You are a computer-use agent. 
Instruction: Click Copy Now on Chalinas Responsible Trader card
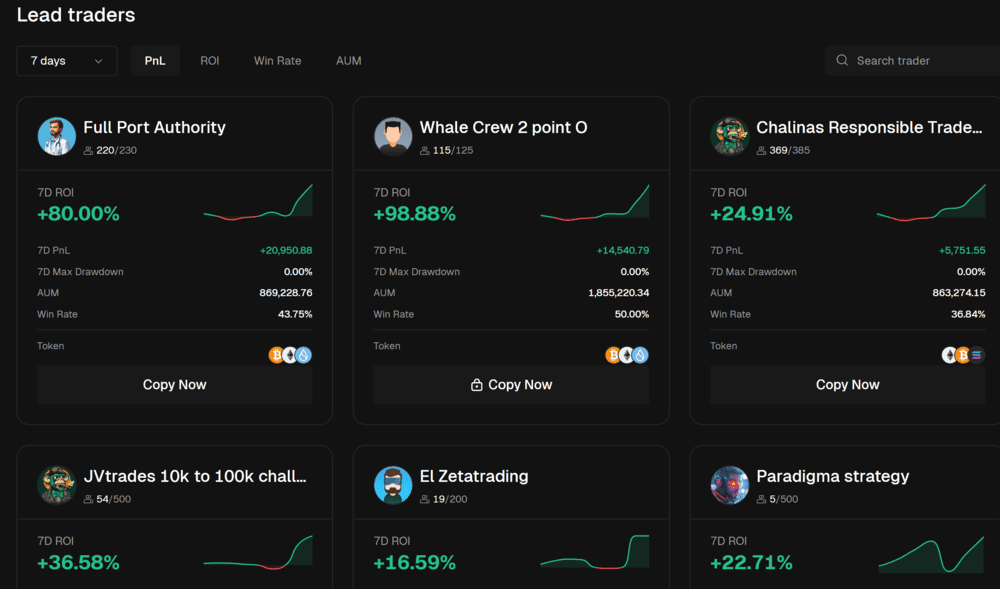(847, 384)
